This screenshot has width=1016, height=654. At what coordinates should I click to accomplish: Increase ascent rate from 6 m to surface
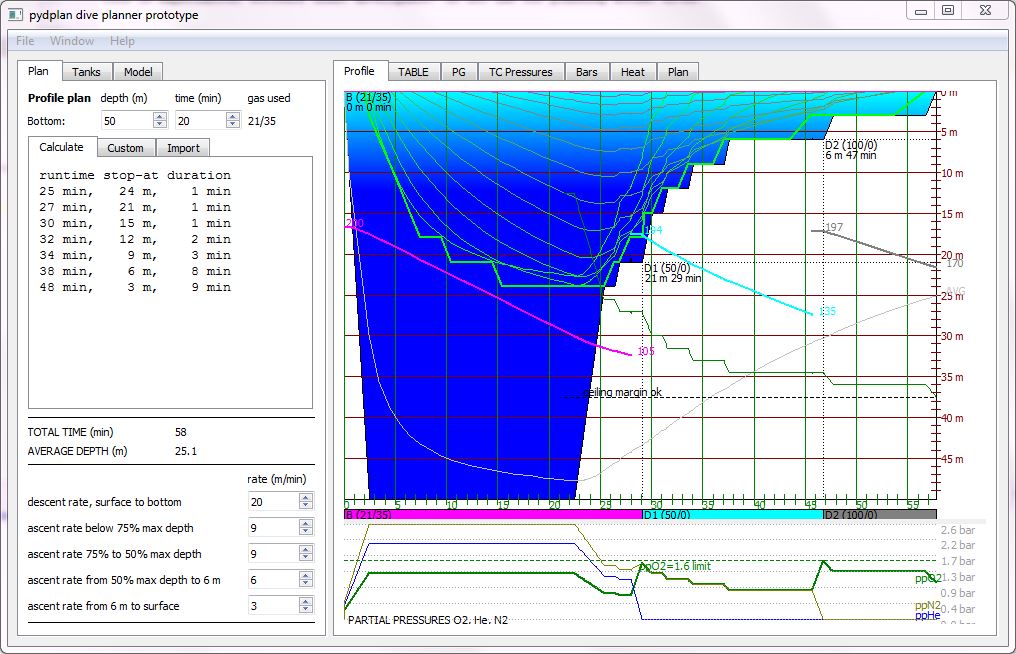pyautogui.click(x=306, y=601)
